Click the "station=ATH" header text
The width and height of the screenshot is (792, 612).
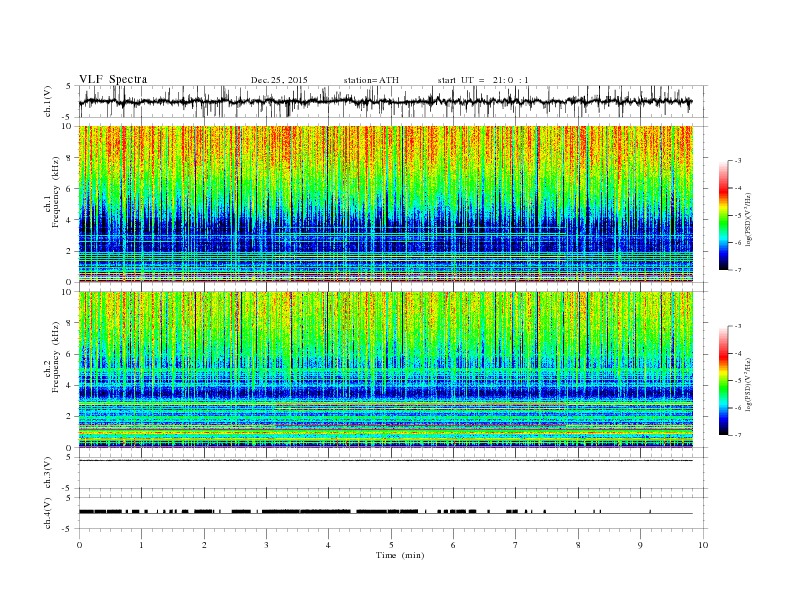coord(371,80)
